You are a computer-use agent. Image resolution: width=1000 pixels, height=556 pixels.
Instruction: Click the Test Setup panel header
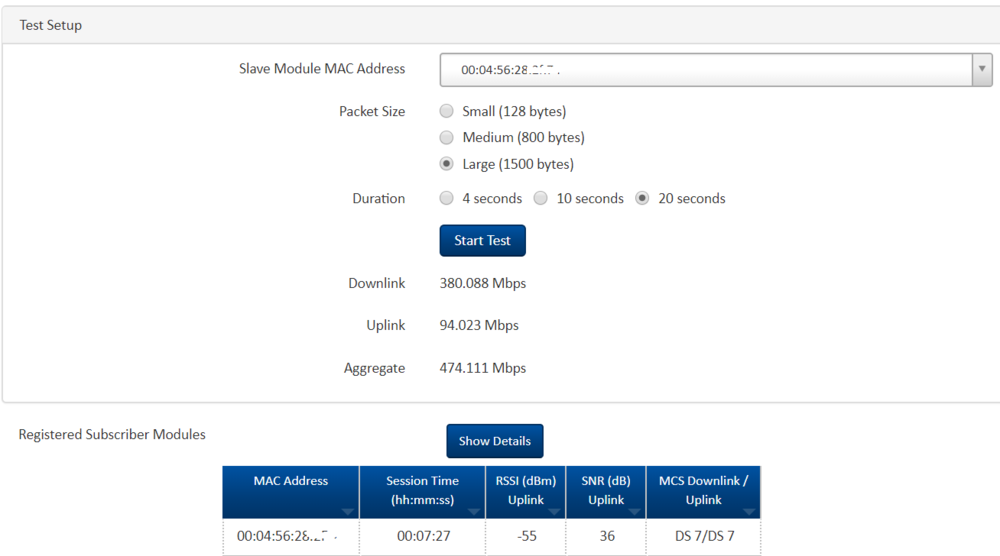click(x=51, y=25)
